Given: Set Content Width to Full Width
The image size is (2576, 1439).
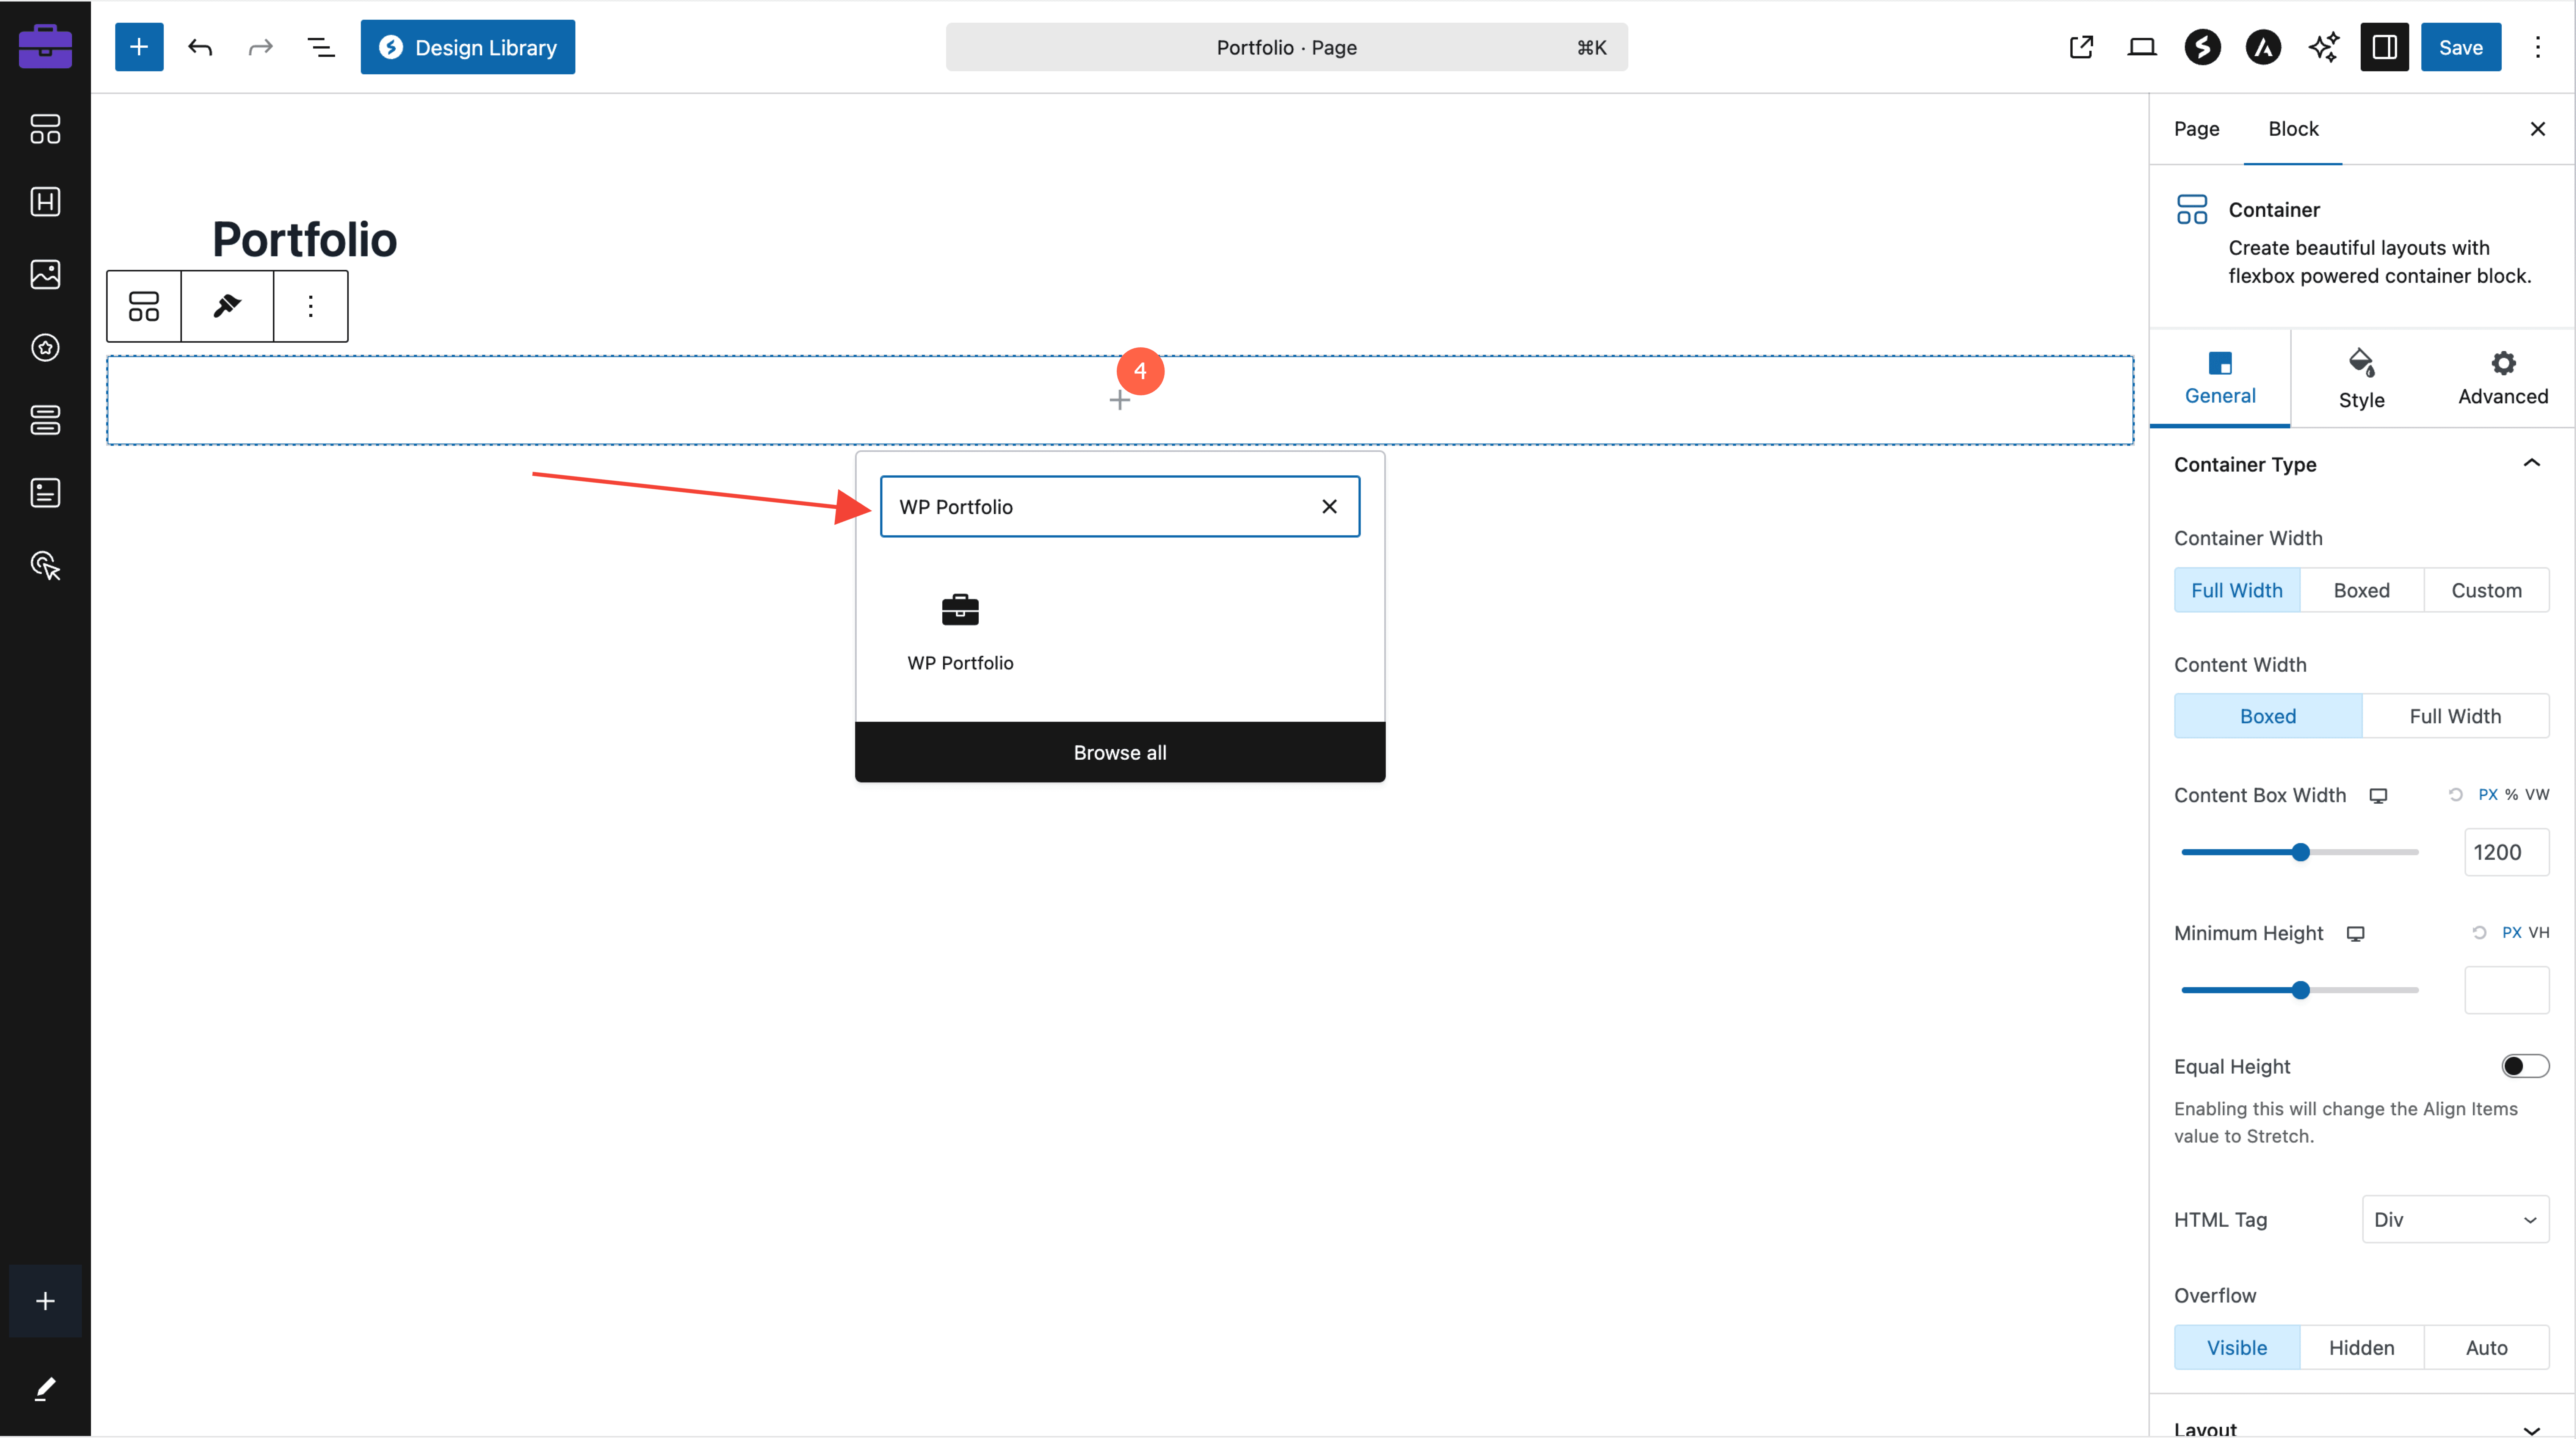Looking at the screenshot, I should (2455, 716).
